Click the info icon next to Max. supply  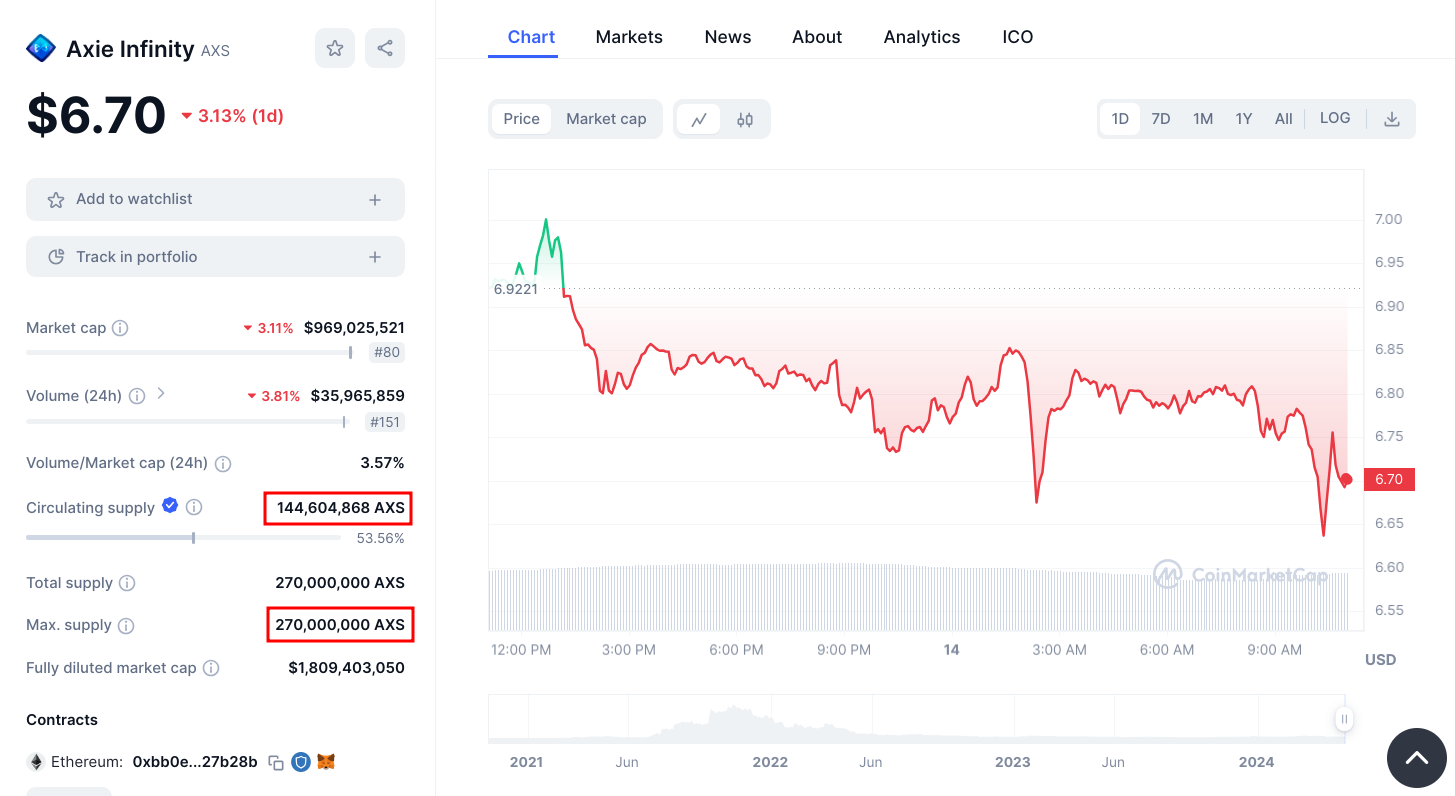click(125, 625)
